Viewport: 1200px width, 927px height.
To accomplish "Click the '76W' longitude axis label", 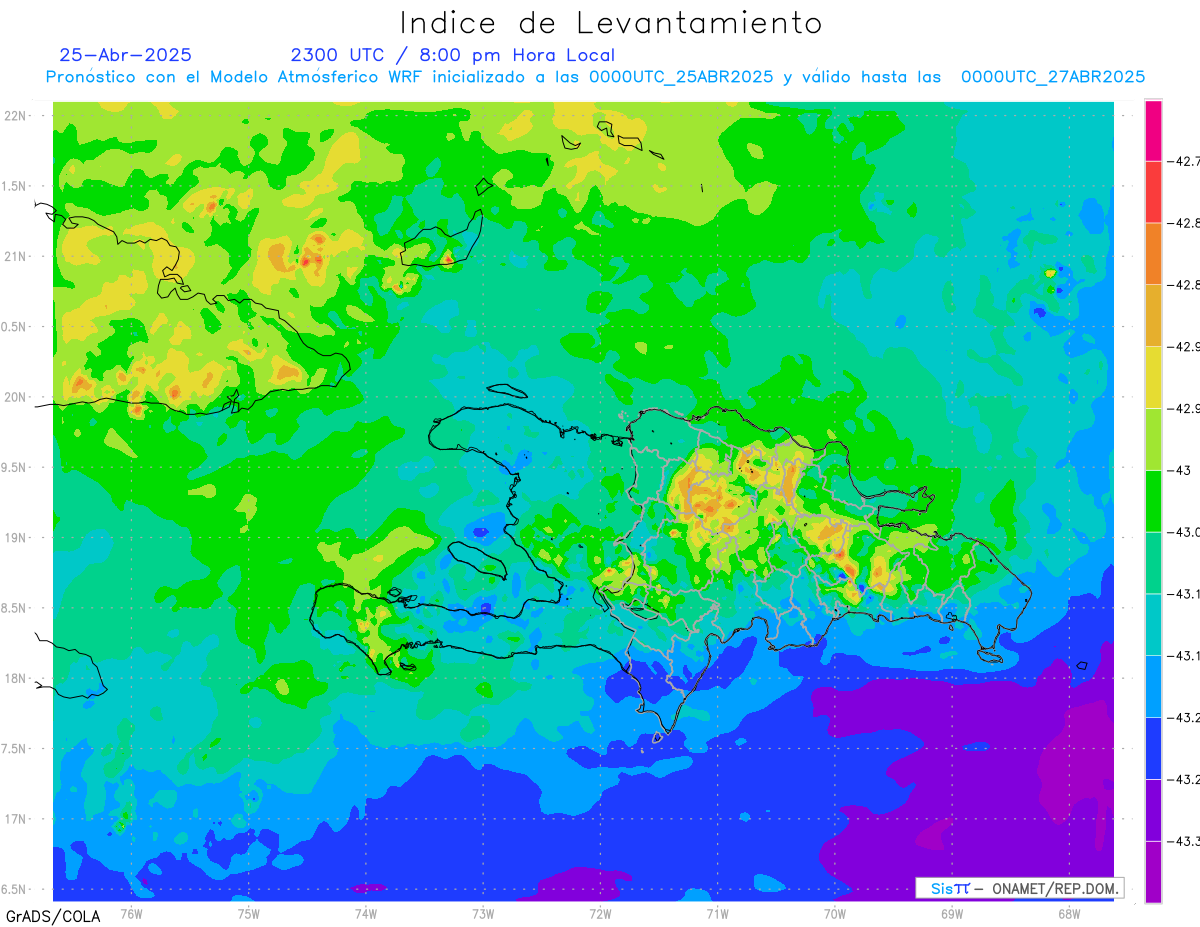I will tap(131, 913).
